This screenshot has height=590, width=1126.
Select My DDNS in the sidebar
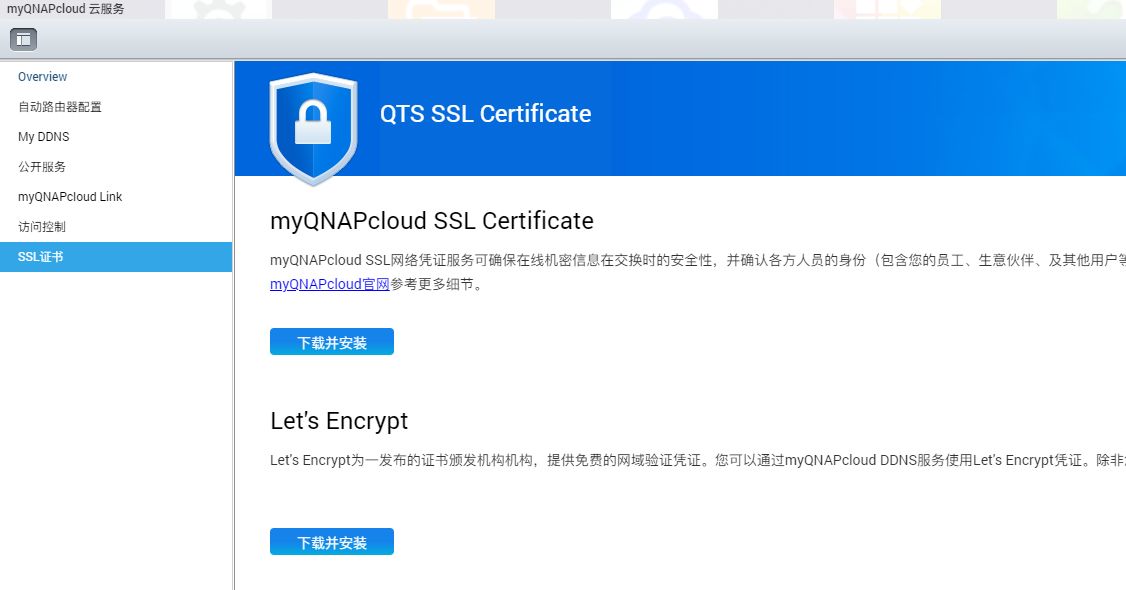click(x=44, y=137)
